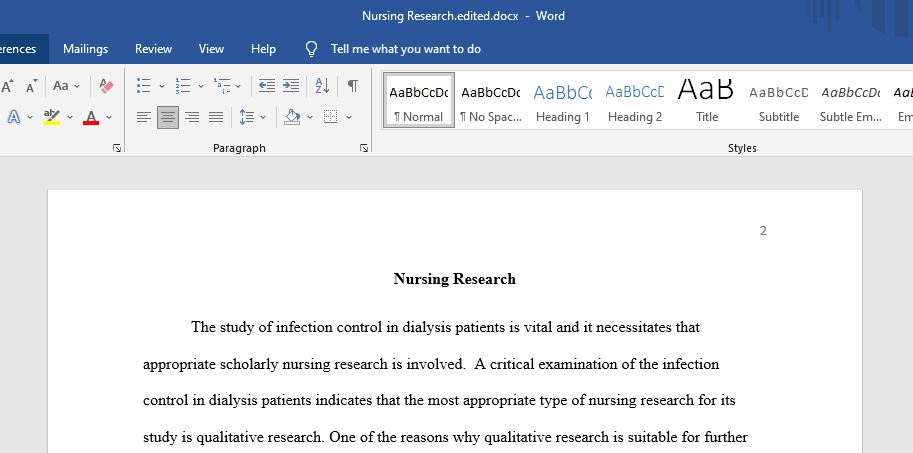
Task: Click the words 'appropriate scholarly nursing research'
Action: point(265,364)
